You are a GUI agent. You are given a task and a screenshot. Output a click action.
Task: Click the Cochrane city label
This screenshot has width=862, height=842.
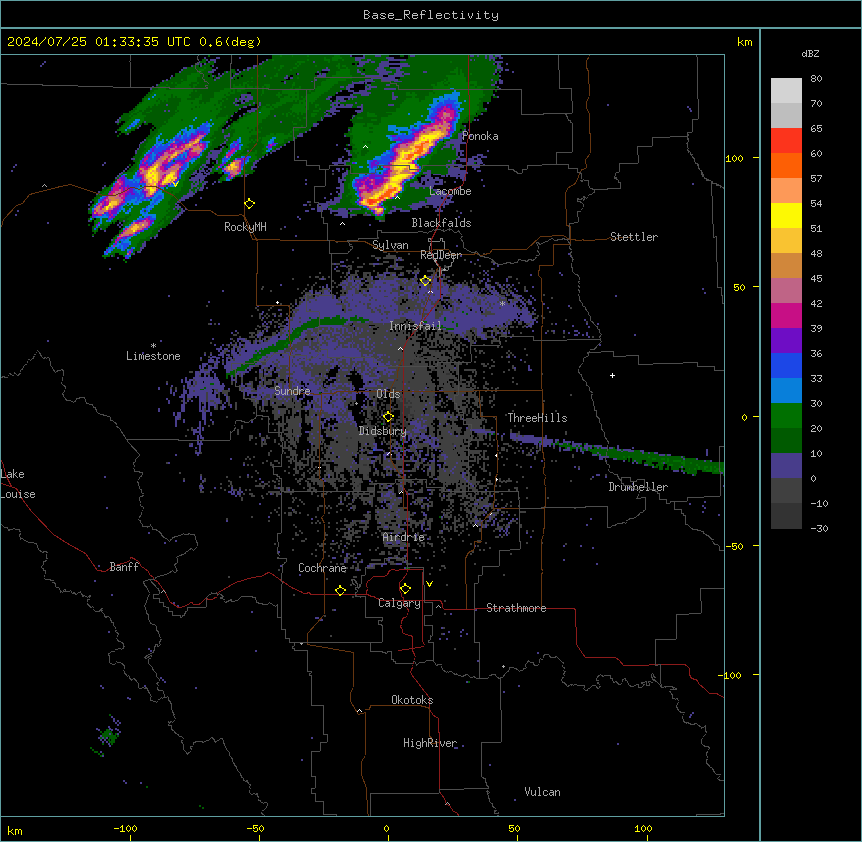coord(322,568)
